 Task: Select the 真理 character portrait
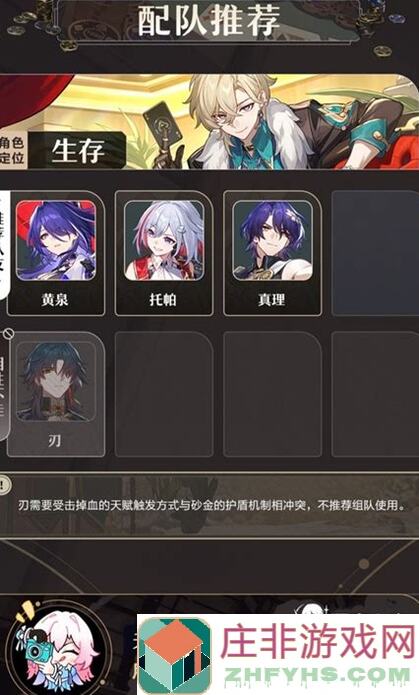272,240
